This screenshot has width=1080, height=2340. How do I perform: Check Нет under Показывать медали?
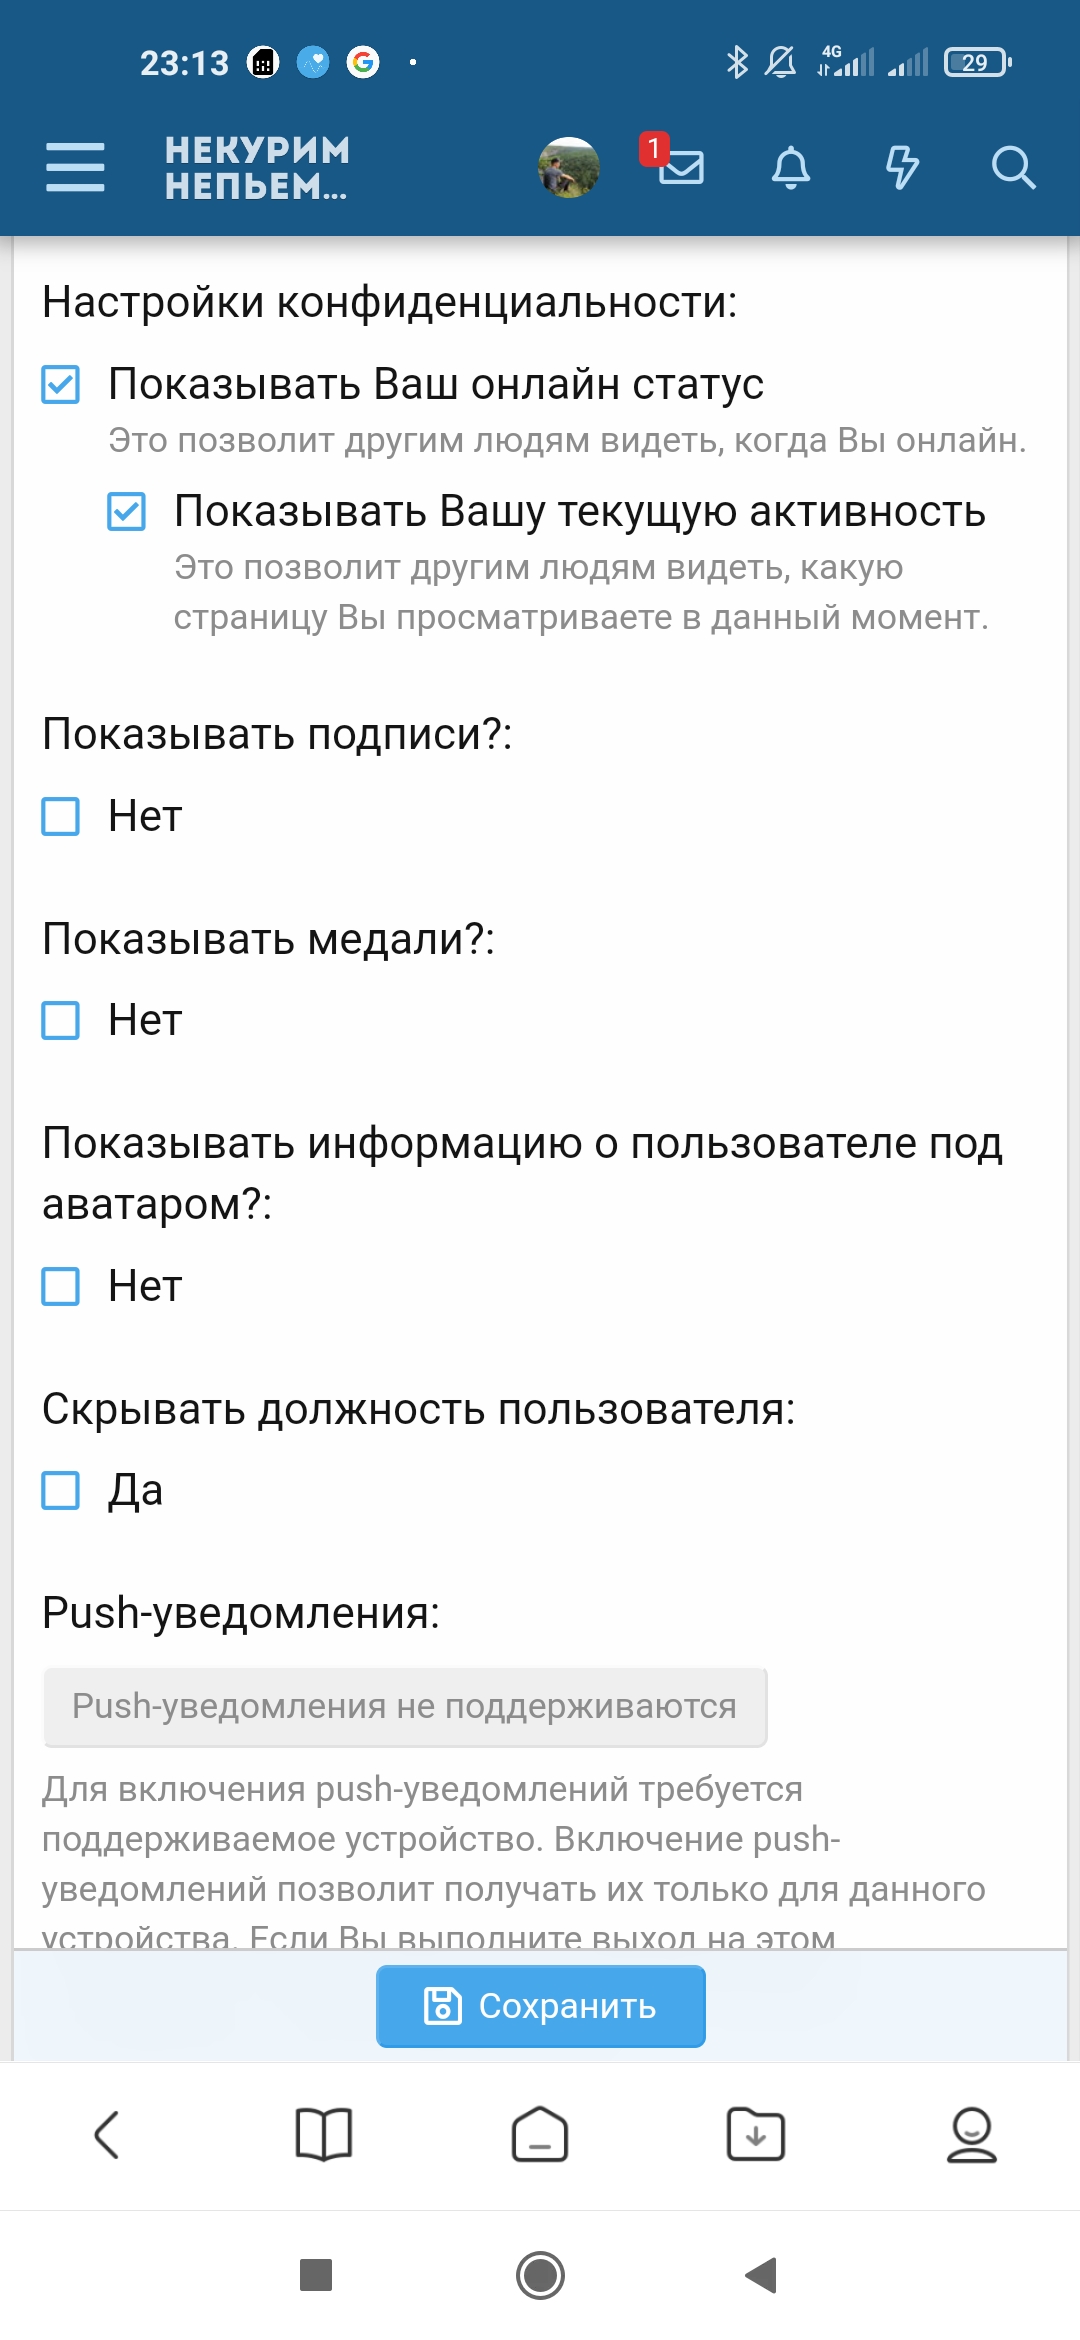coord(61,1020)
